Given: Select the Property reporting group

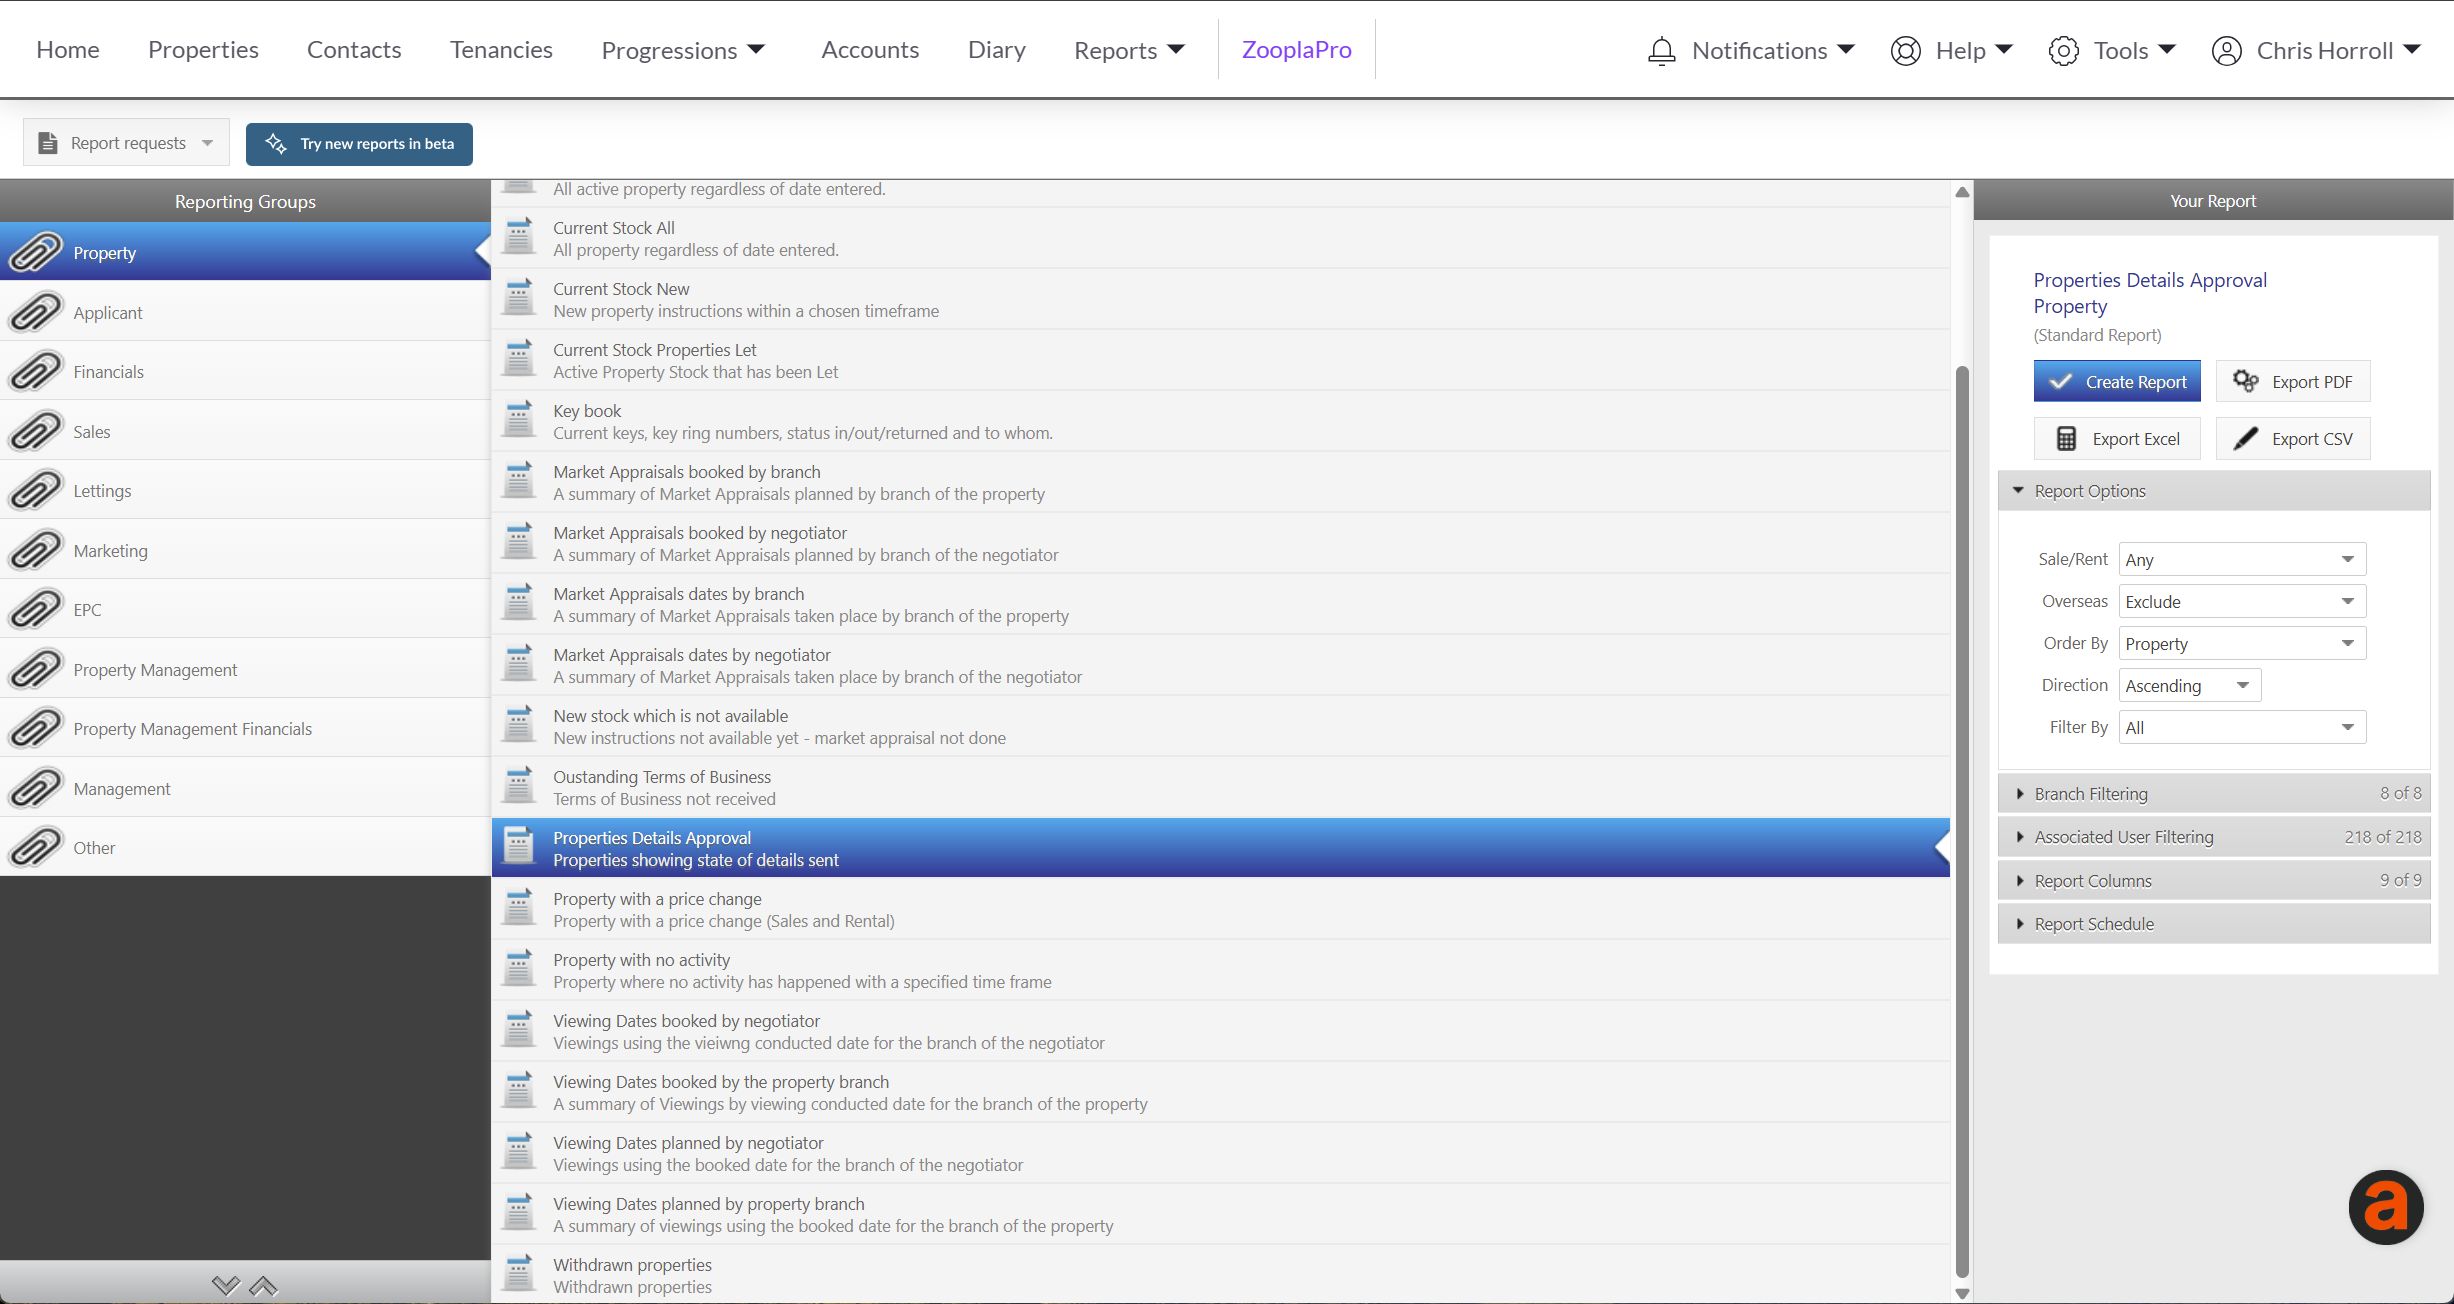Looking at the screenshot, I should click(x=245, y=252).
